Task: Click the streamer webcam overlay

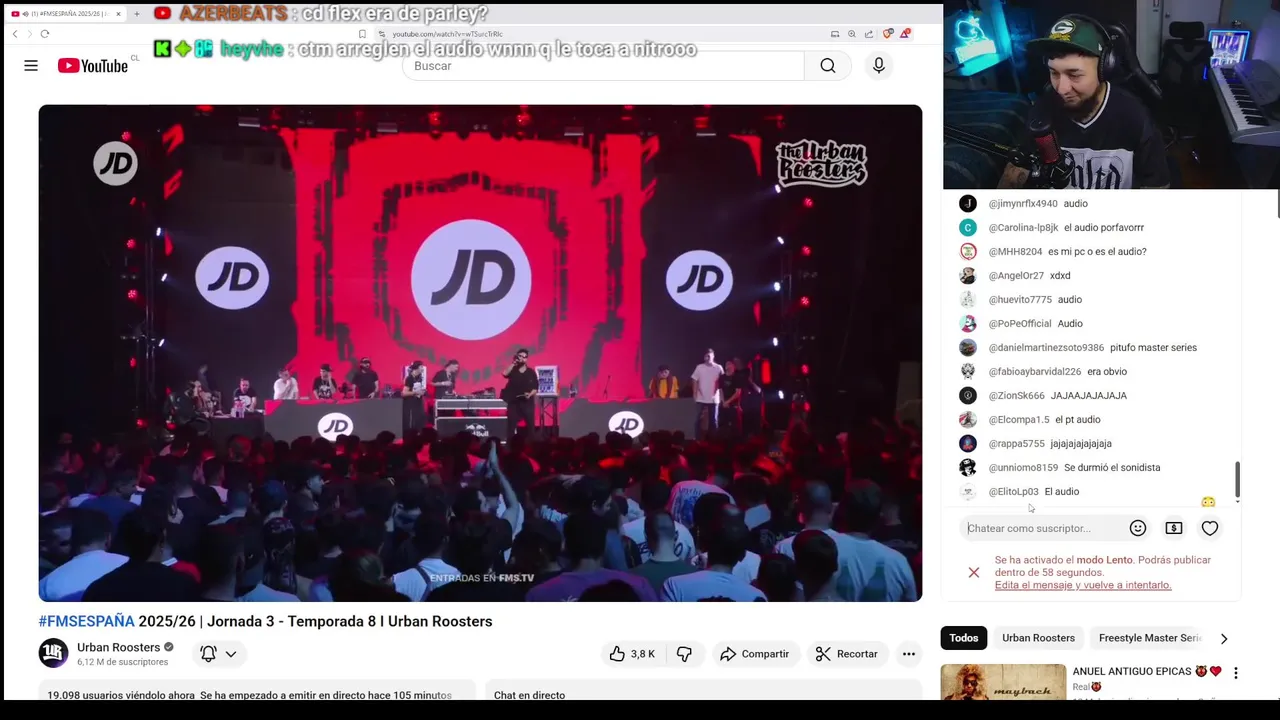Action: click(1111, 94)
